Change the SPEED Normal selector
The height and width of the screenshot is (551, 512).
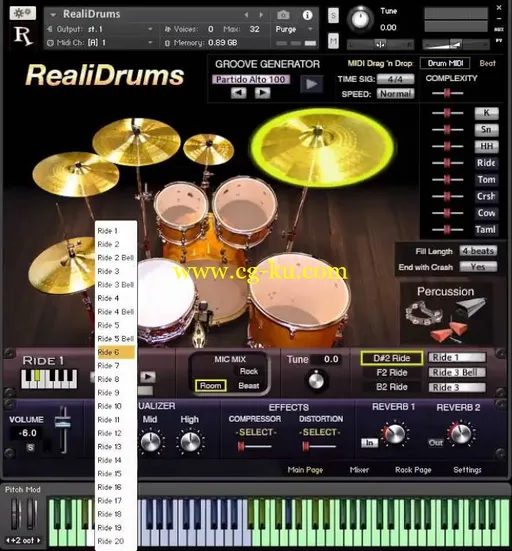395,94
